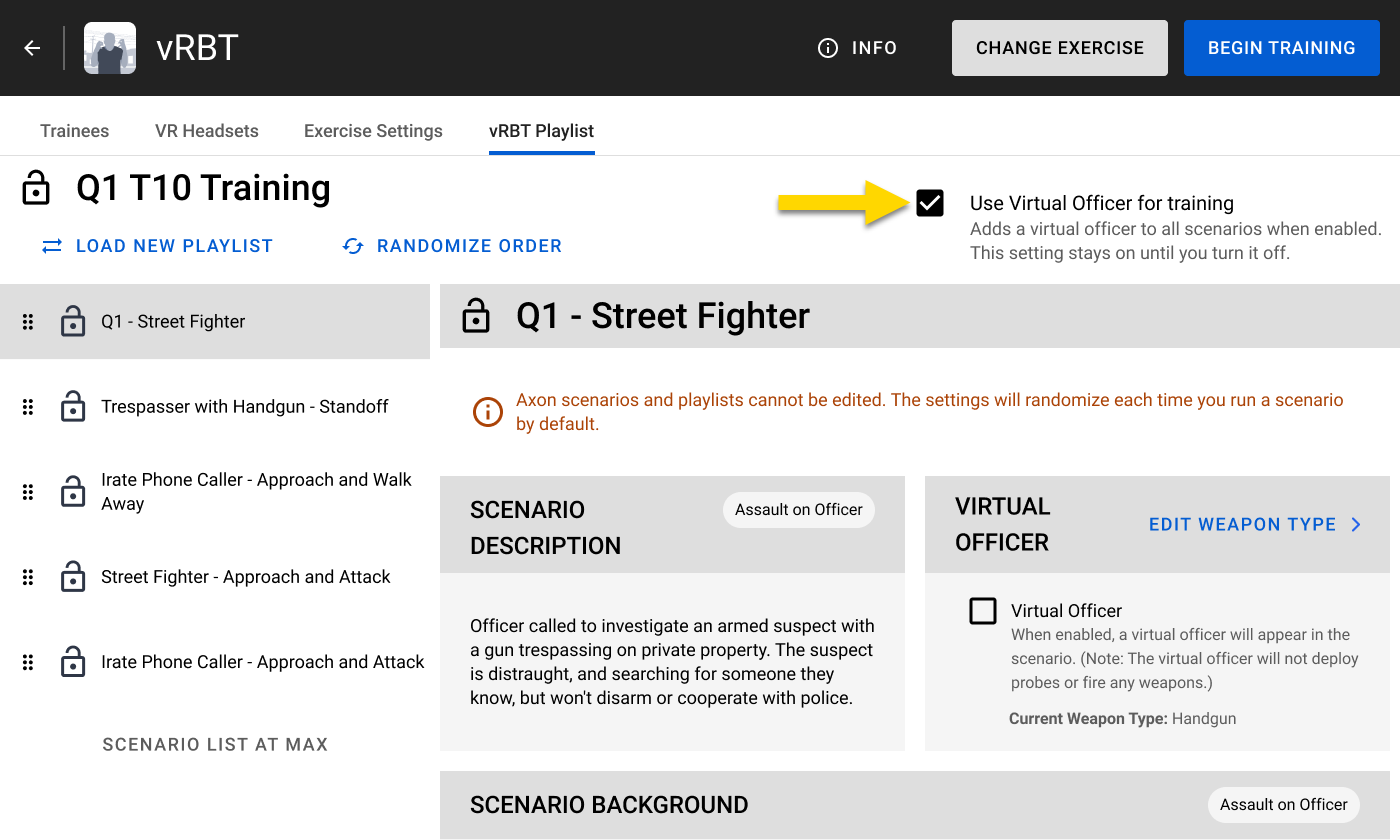Expand Edit Weapon Type chevron arrow

tap(1356, 525)
